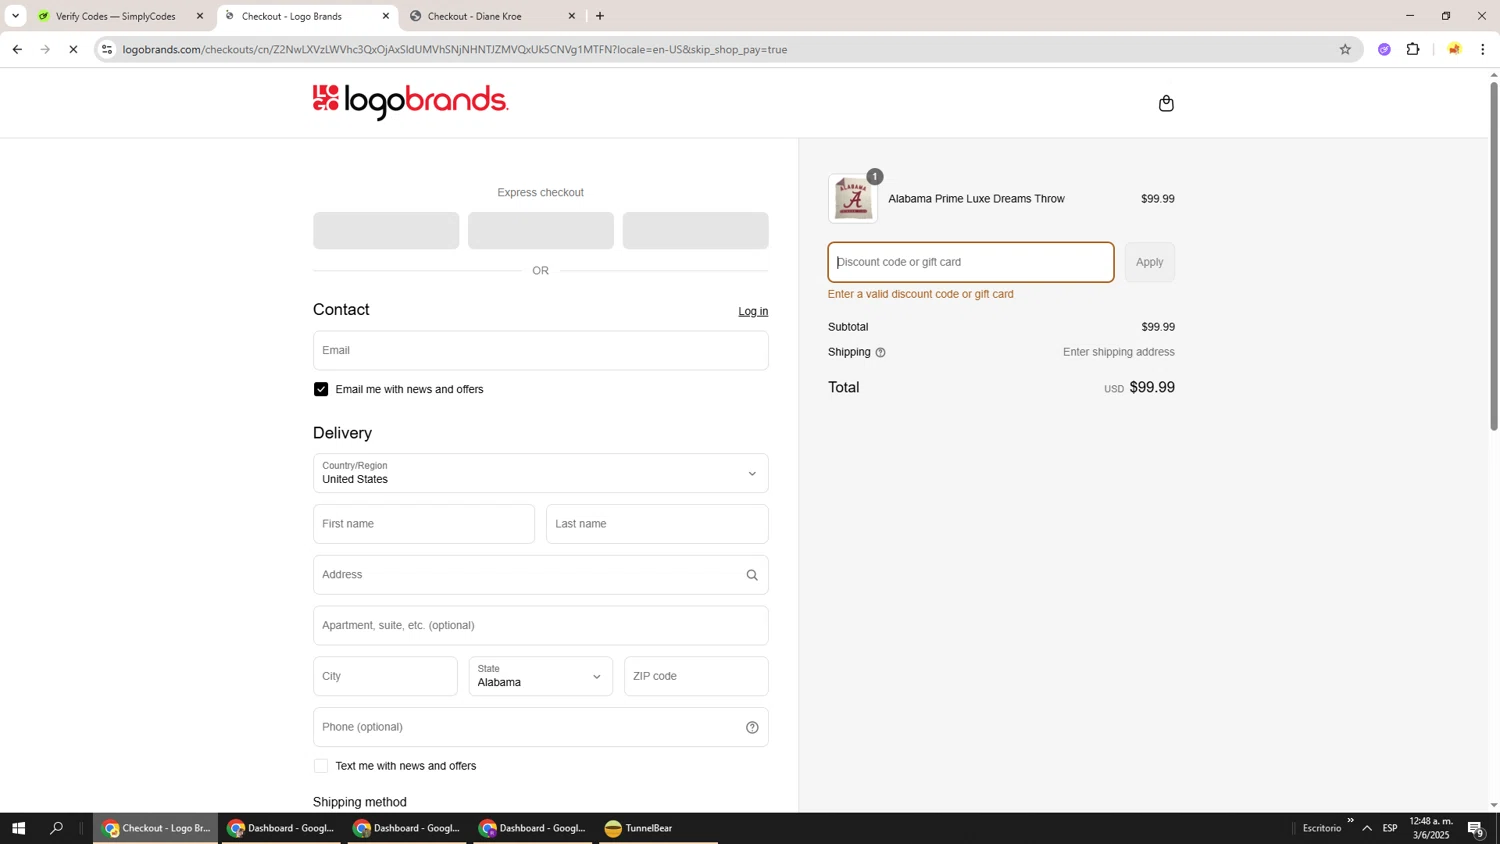Click Alabama Prime Luxe Dreams Throw text

pos(976,199)
